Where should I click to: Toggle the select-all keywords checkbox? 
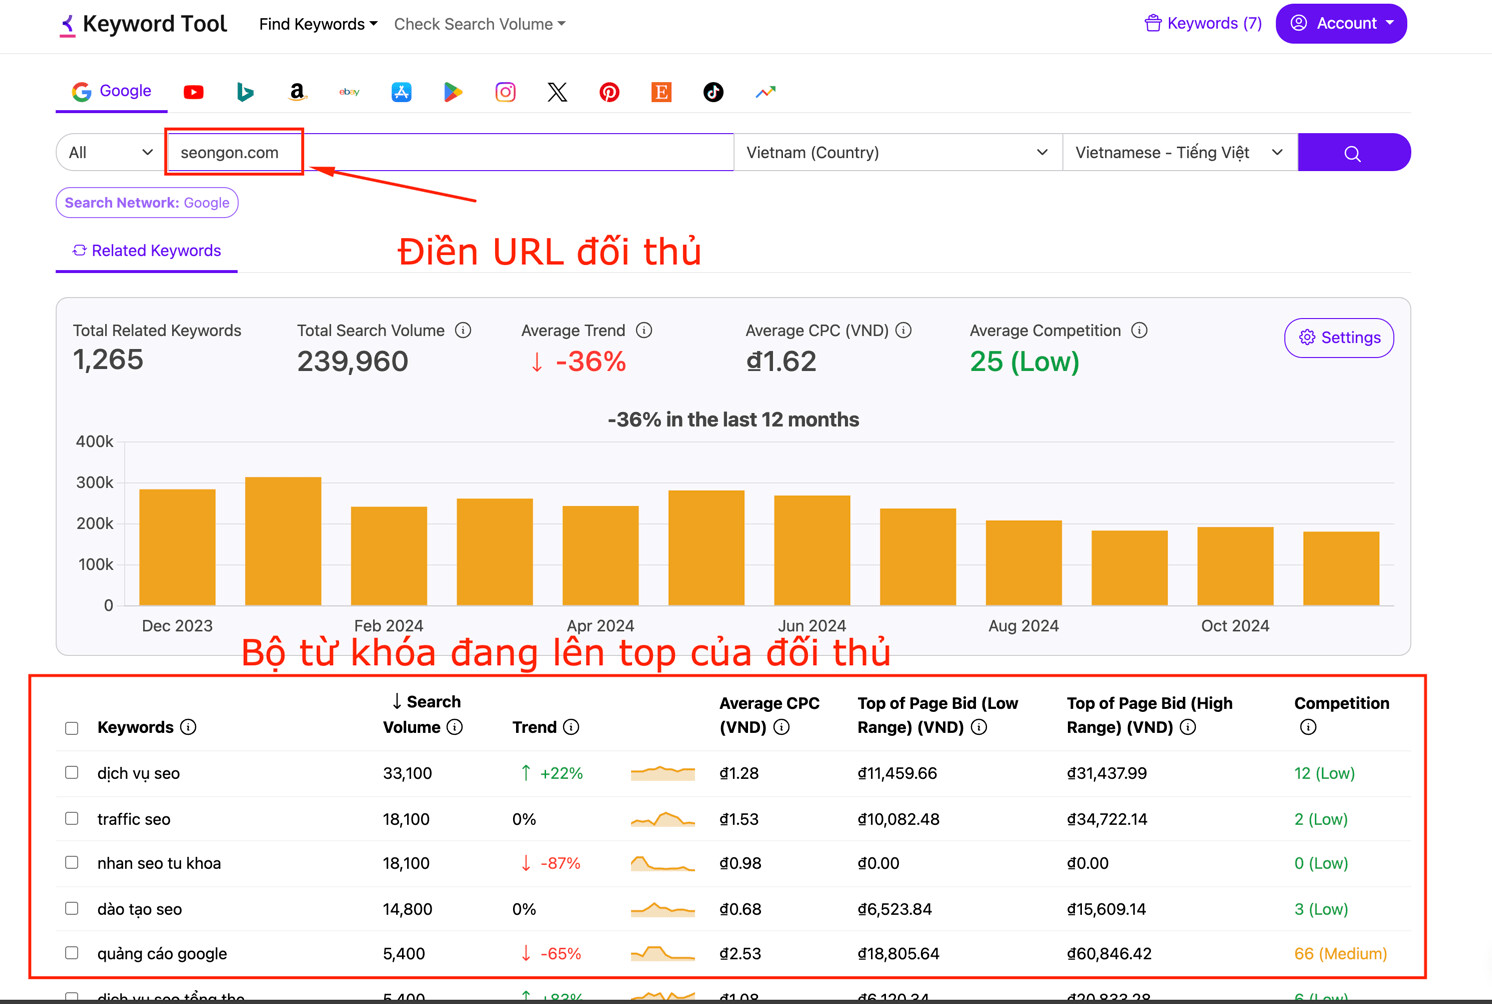pyautogui.click(x=72, y=728)
